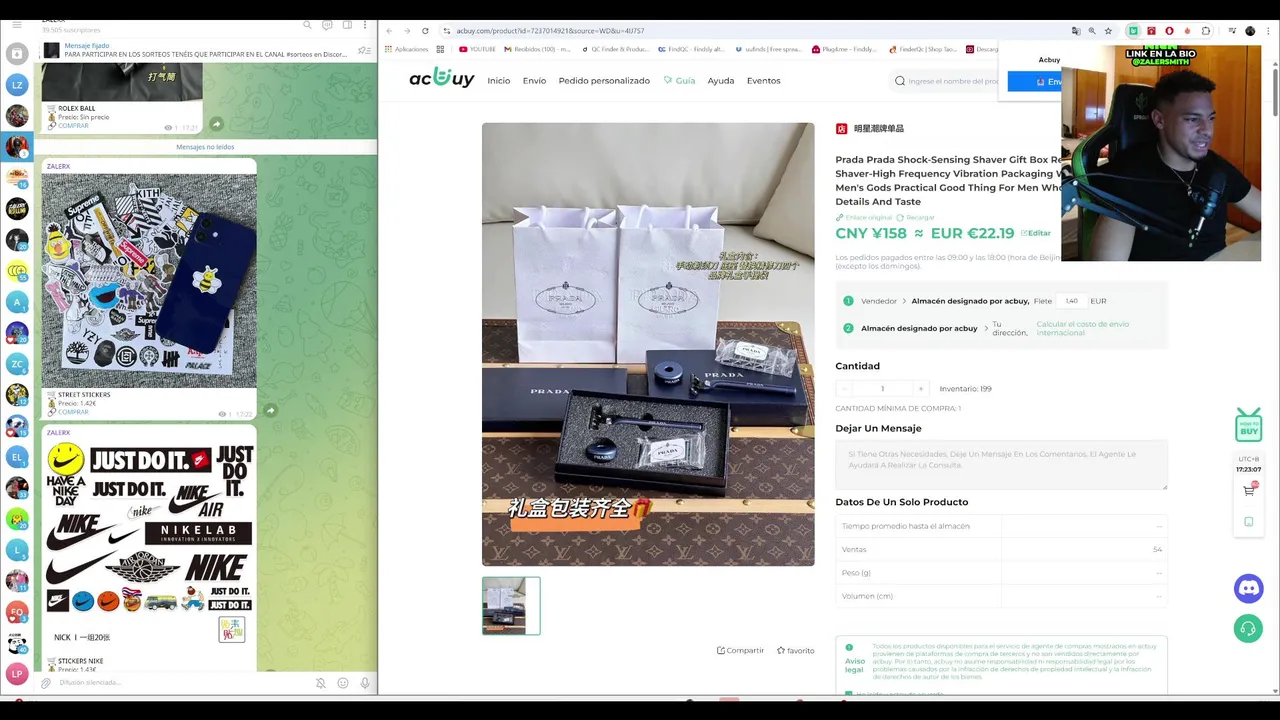Open Telegram channel comments and discussion icon

pyautogui.click(x=327, y=25)
